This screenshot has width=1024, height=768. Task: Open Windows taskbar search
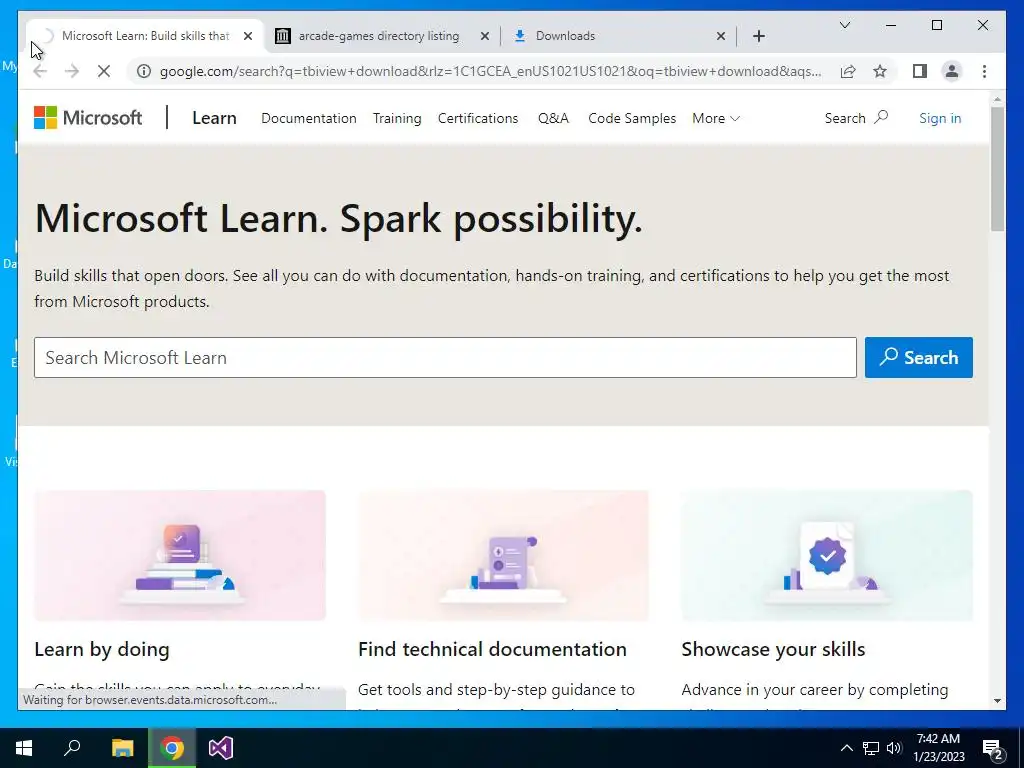(72, 748)
